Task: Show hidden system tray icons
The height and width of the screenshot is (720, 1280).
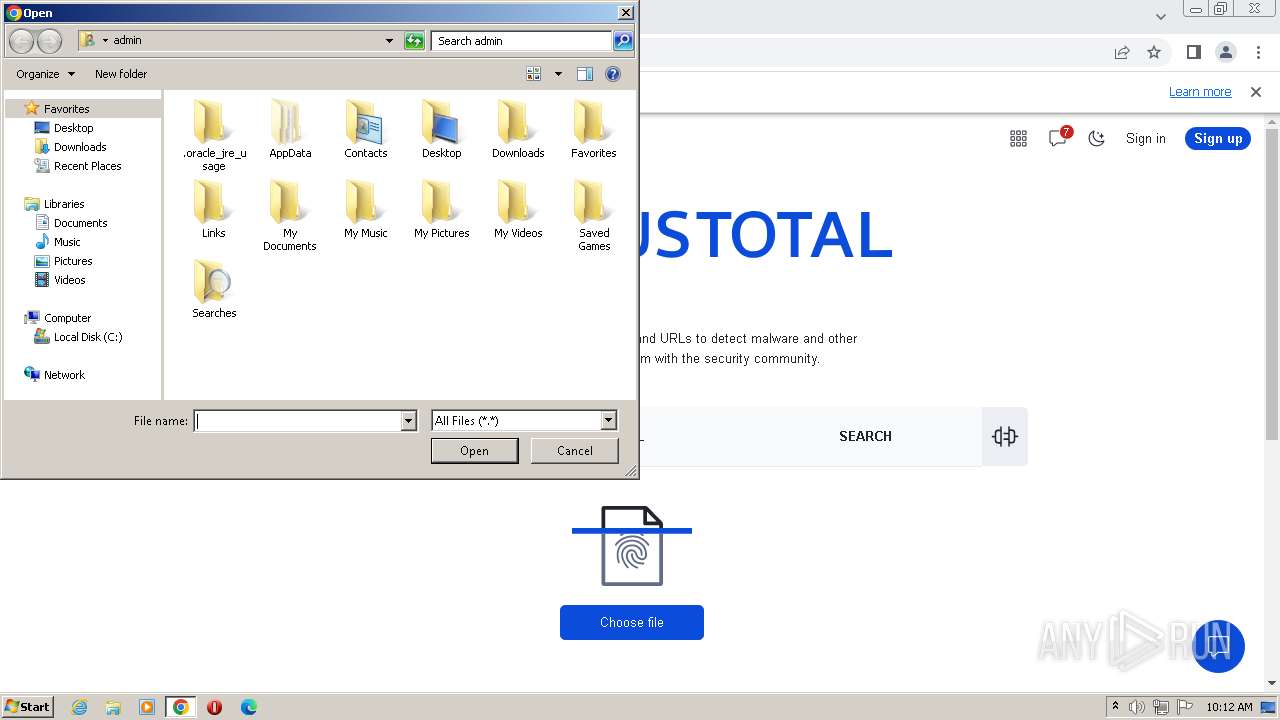Action: coord(1115,707)
